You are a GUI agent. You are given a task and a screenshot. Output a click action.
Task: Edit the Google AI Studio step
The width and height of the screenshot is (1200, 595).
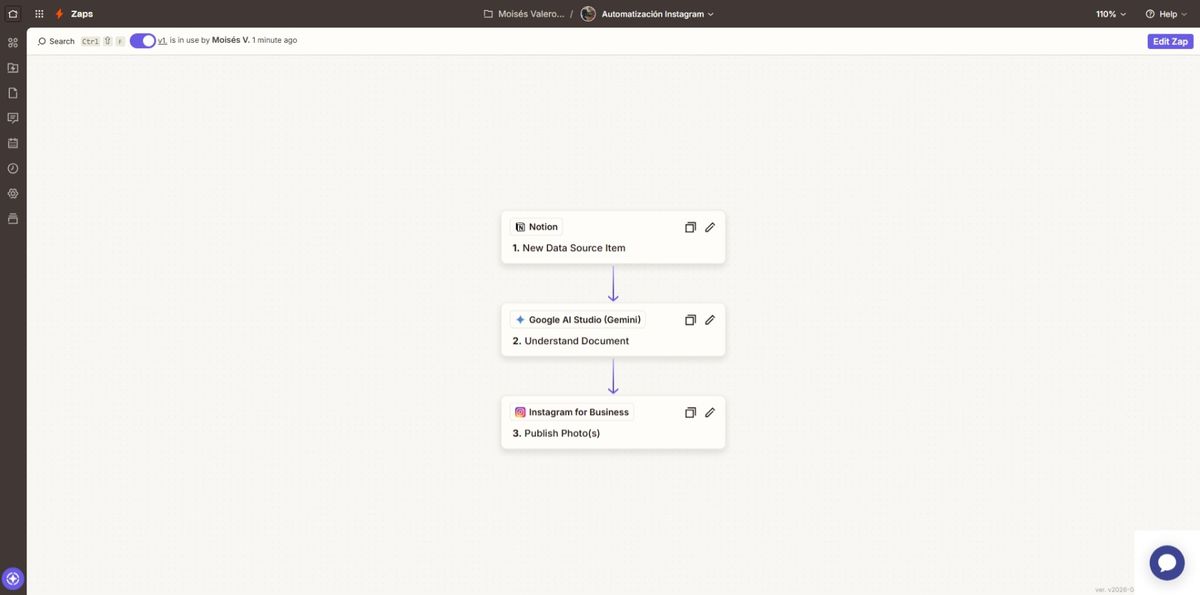tap(710, 320)
